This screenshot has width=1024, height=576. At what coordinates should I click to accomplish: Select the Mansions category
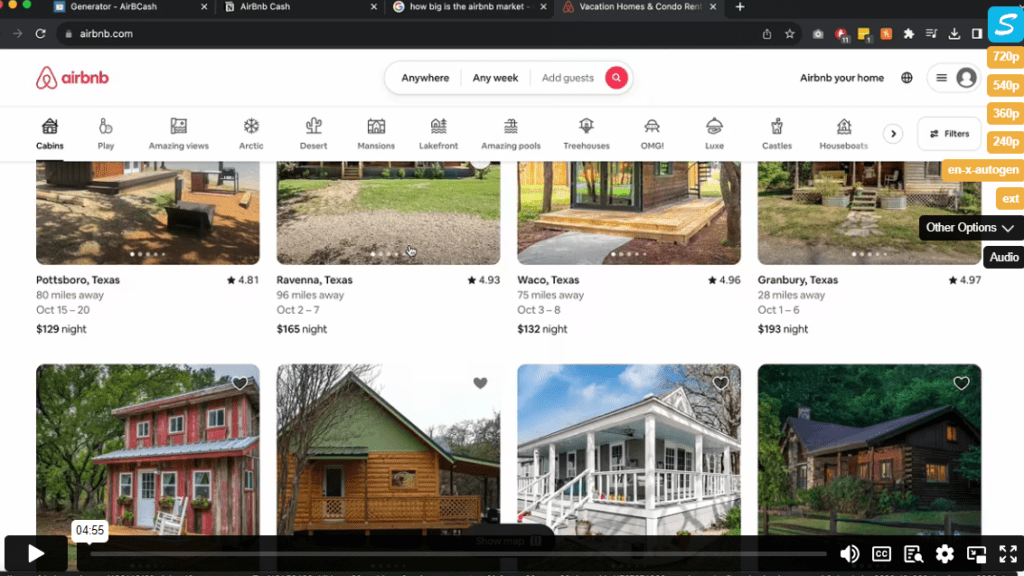pos(376,134)
